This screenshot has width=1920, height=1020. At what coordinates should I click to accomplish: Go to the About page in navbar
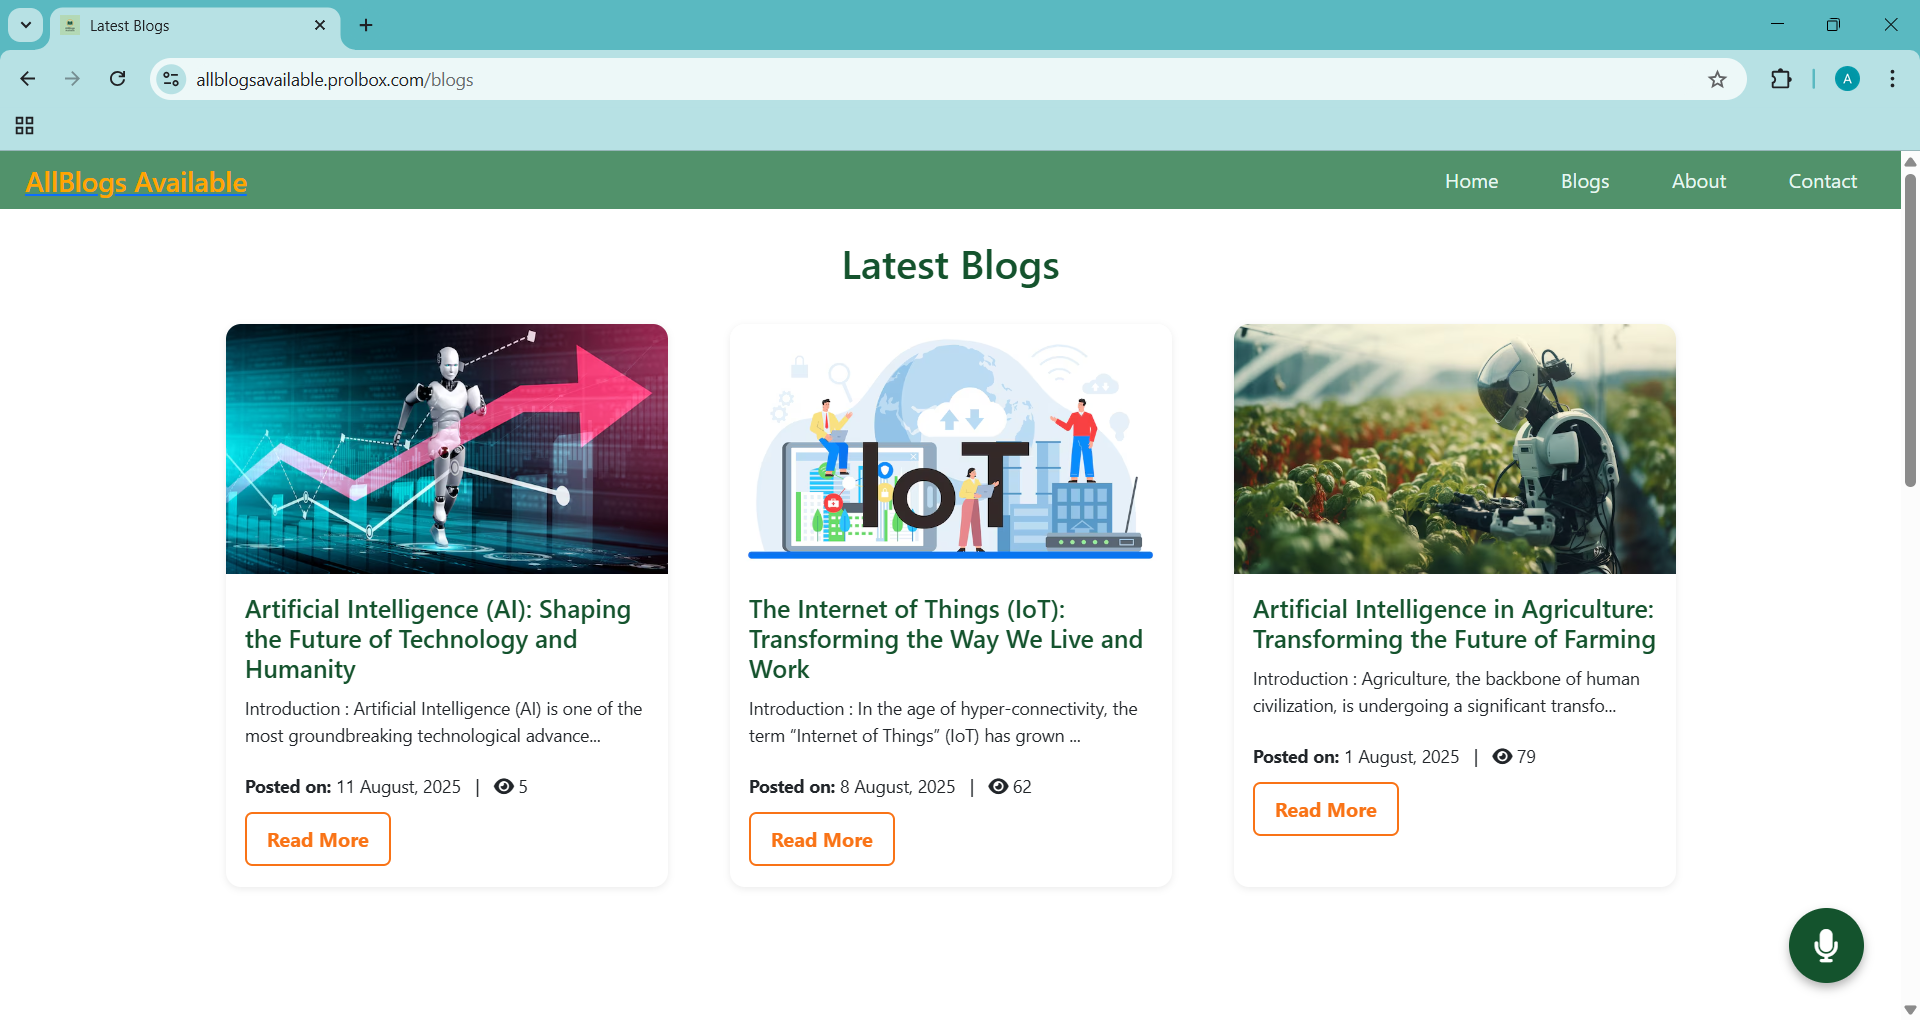coord(1698,181)
